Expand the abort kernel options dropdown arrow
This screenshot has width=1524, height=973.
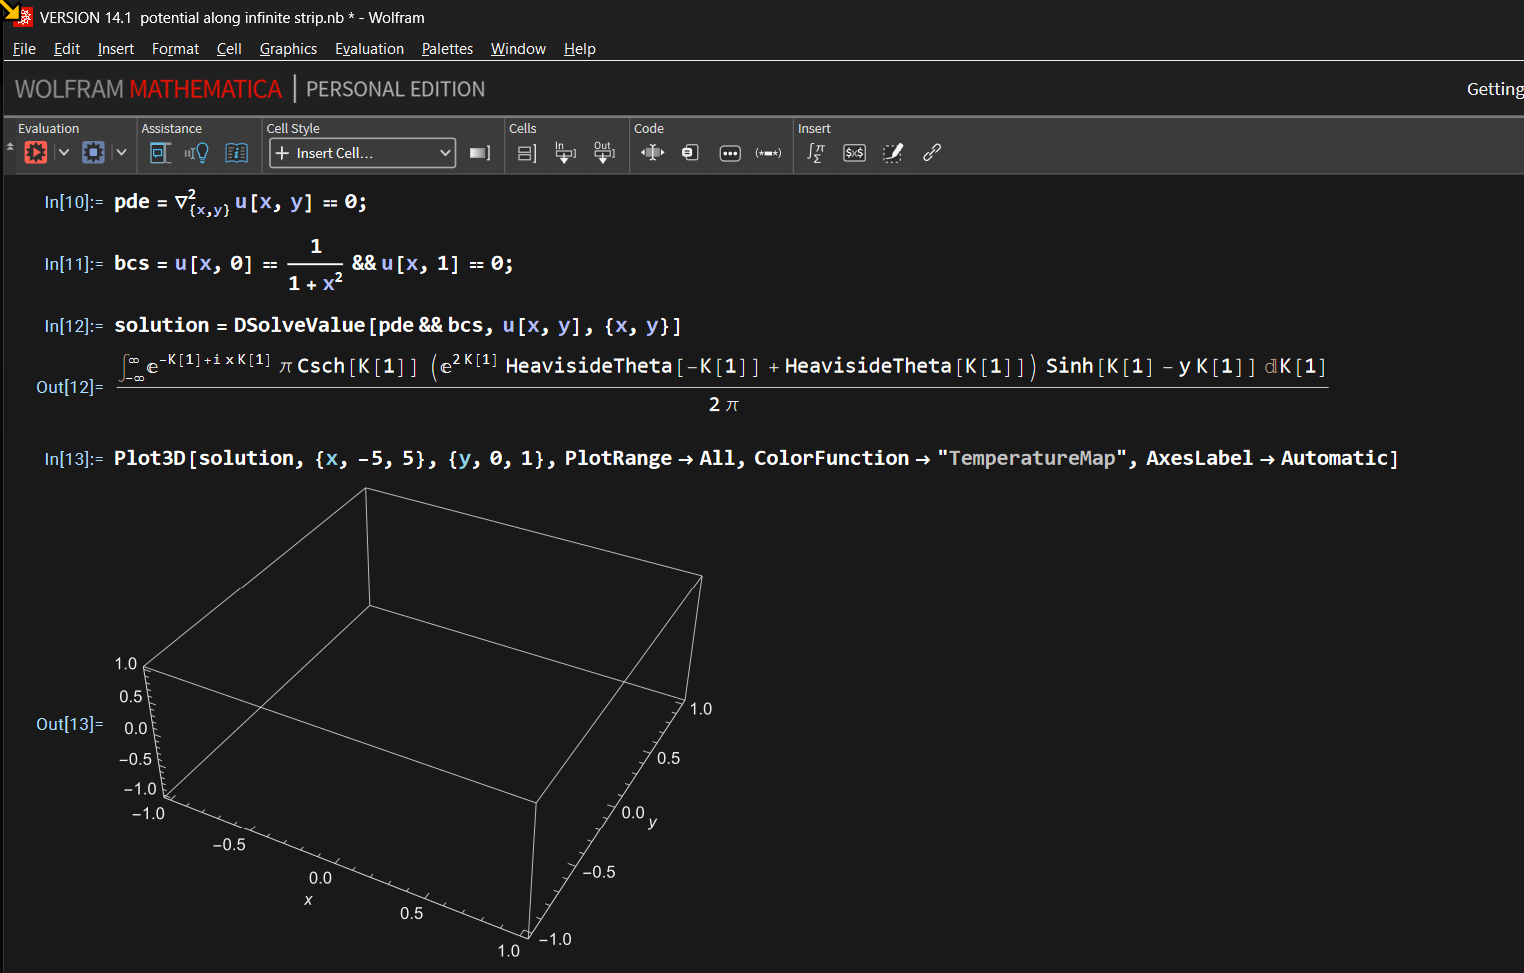click(121, 153)
